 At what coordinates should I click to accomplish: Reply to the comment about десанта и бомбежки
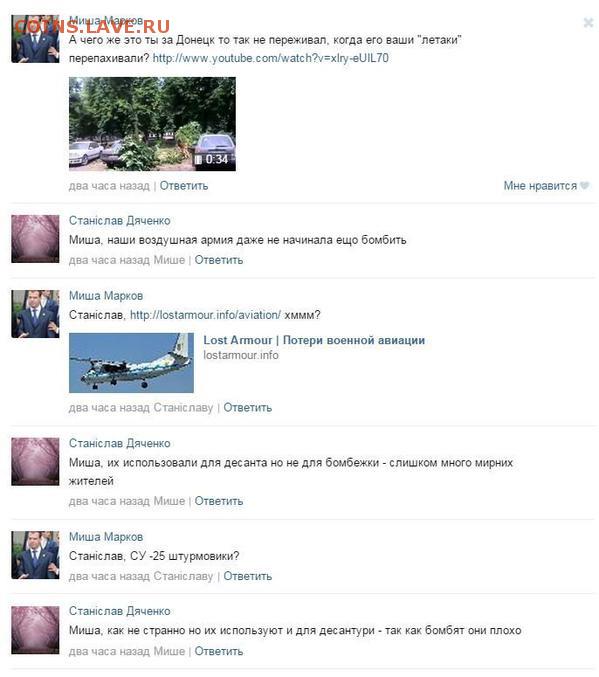tap(219, 501)
